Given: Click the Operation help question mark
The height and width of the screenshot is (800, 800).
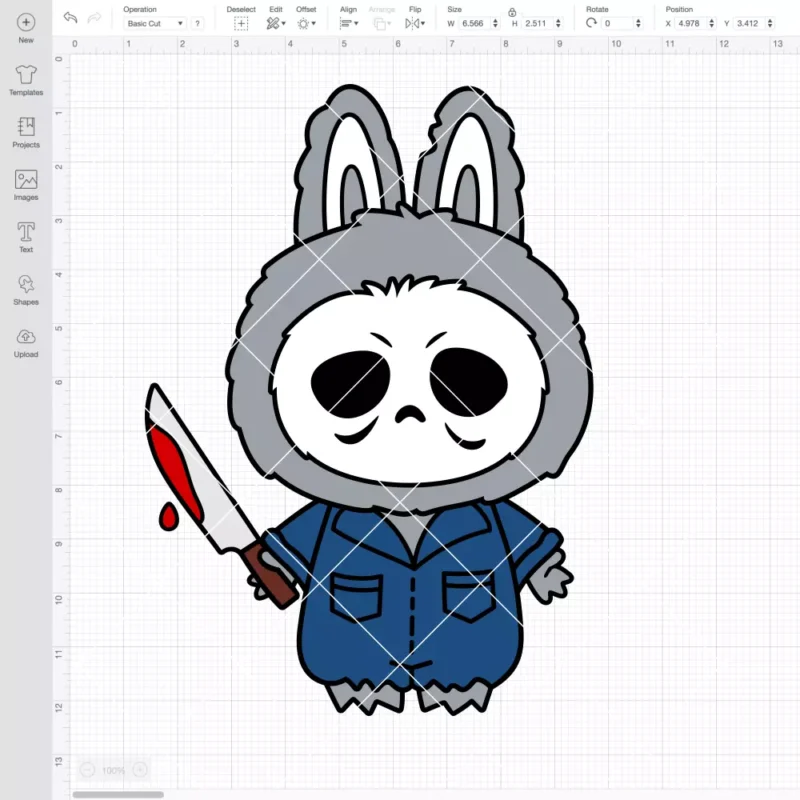Looking at the screenshot, I should (197, 23).
